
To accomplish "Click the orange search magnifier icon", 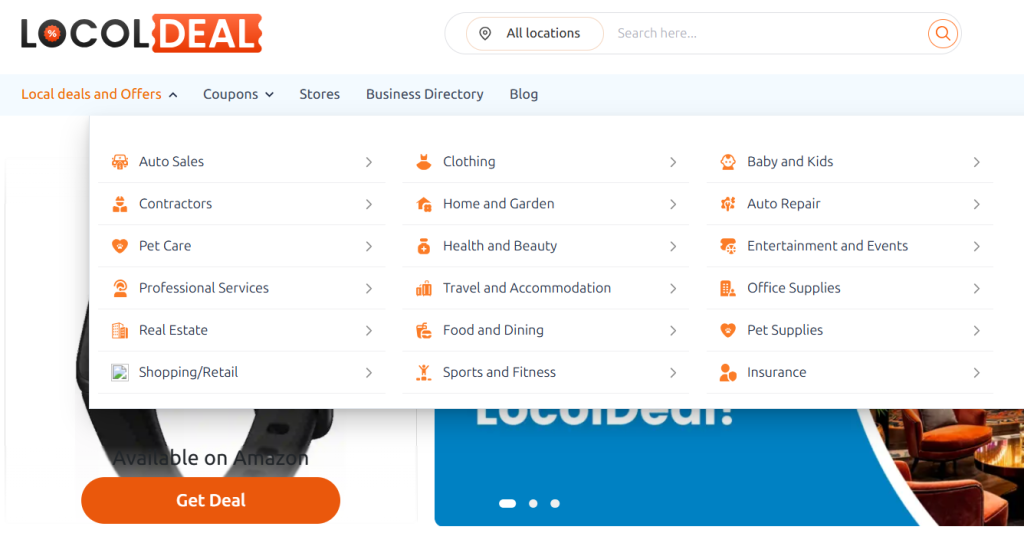I will (942, 33).
